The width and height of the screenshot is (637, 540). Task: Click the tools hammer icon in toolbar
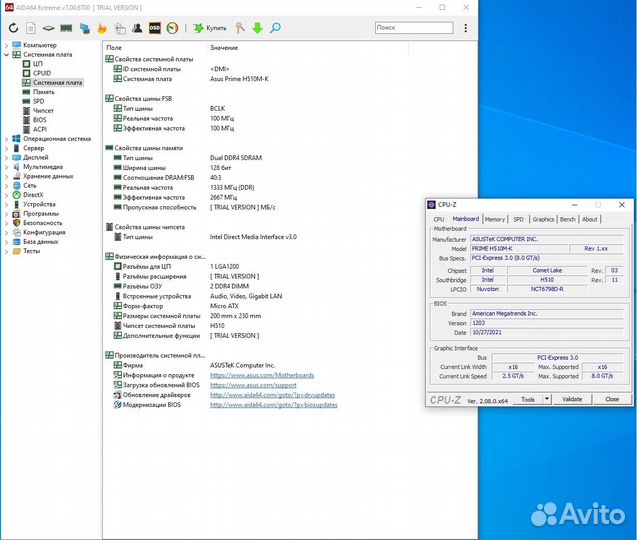[240, 28]
